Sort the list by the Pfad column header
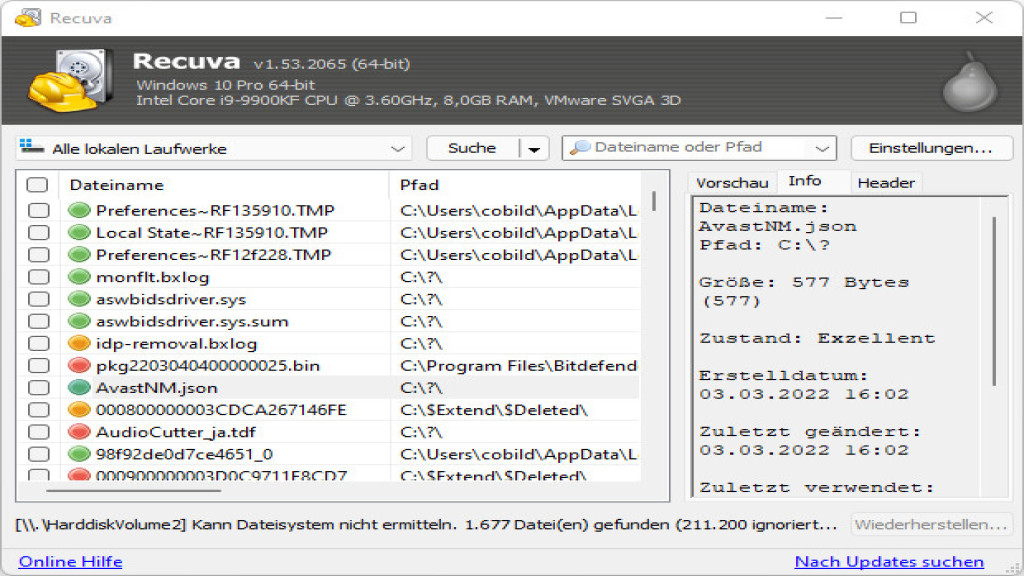The height and width of the screenshot is (576, 1024). point(419,185)
